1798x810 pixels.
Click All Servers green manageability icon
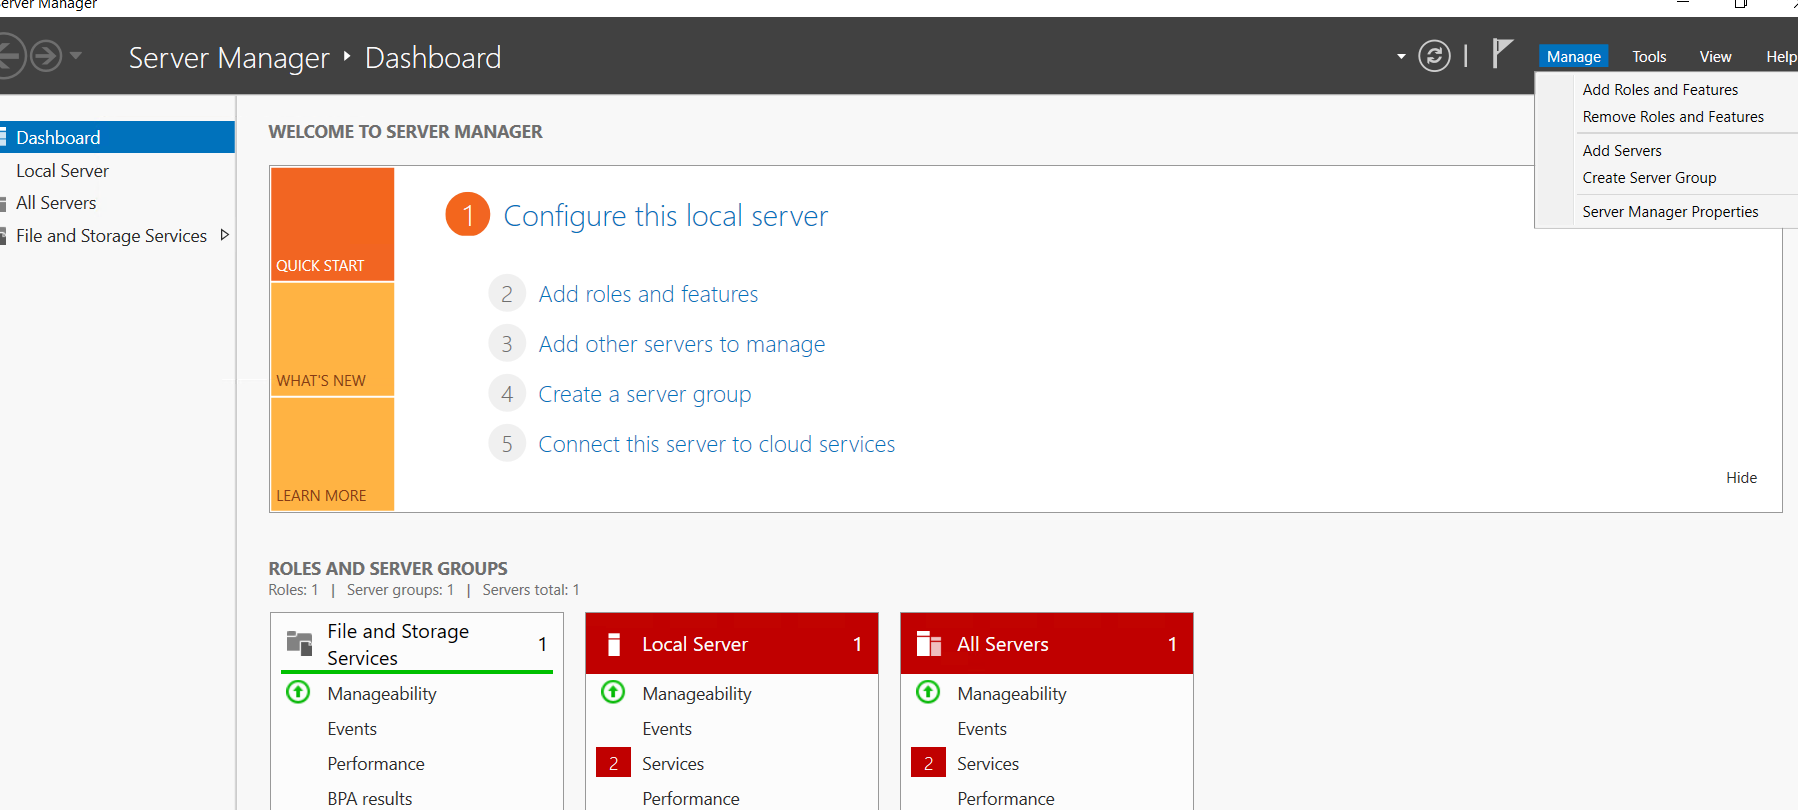point(928,692)
